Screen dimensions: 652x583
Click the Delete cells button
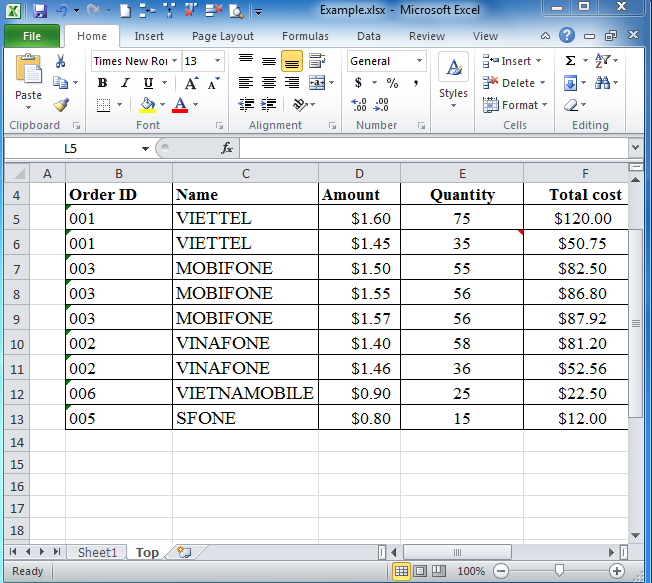pyautogui.click(x=514, y=83)
